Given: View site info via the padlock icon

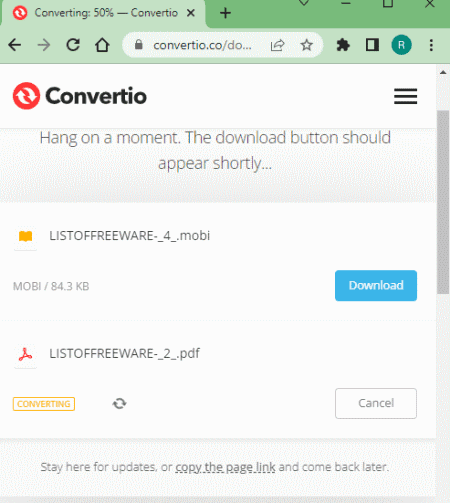Looking at the screenshot, I should coord(139,45).
